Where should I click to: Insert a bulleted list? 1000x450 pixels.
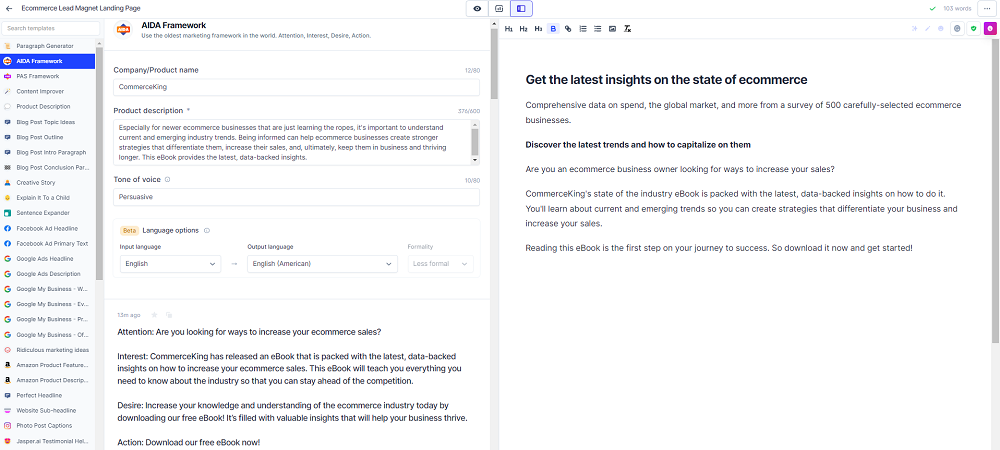pos(598,29)
